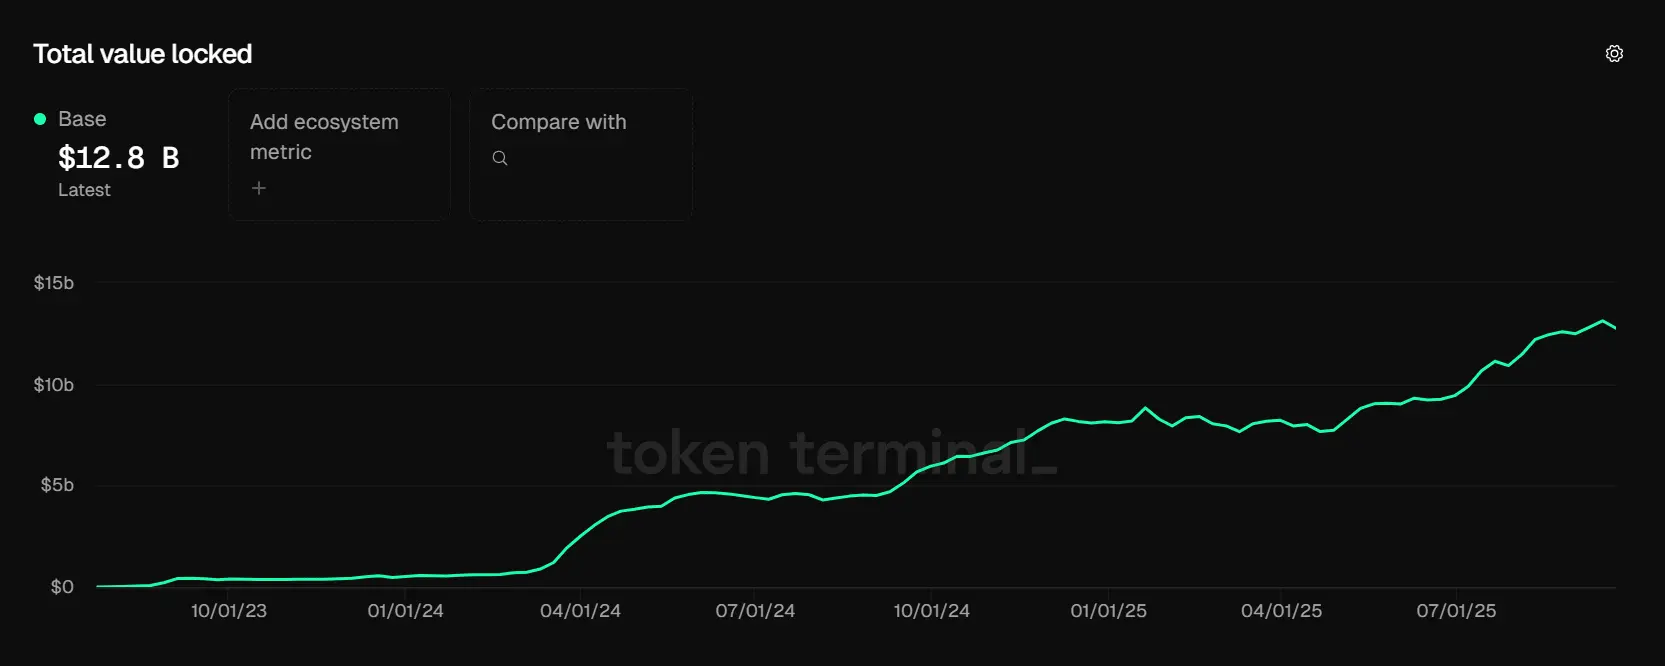Click the 01/01/24 date axis label
The height and width of the screenshot is (666, 1665).
[x=405, y=611]
